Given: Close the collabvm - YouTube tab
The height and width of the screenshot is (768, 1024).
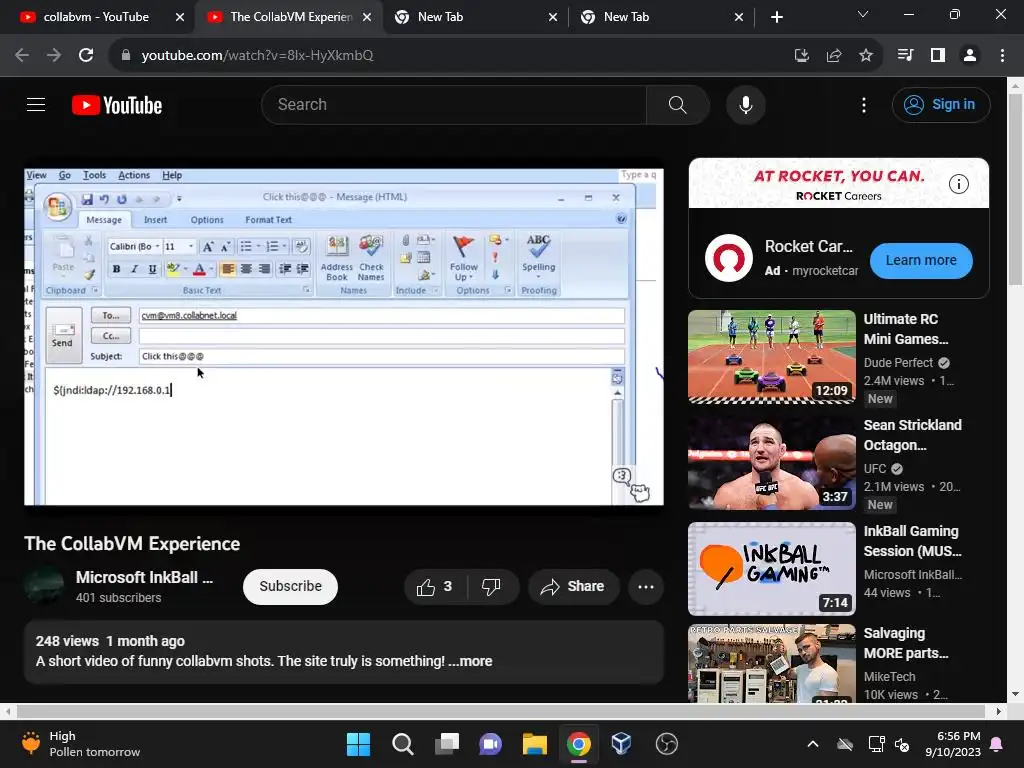Looking at the screenshot, I should tap(180, 17).
